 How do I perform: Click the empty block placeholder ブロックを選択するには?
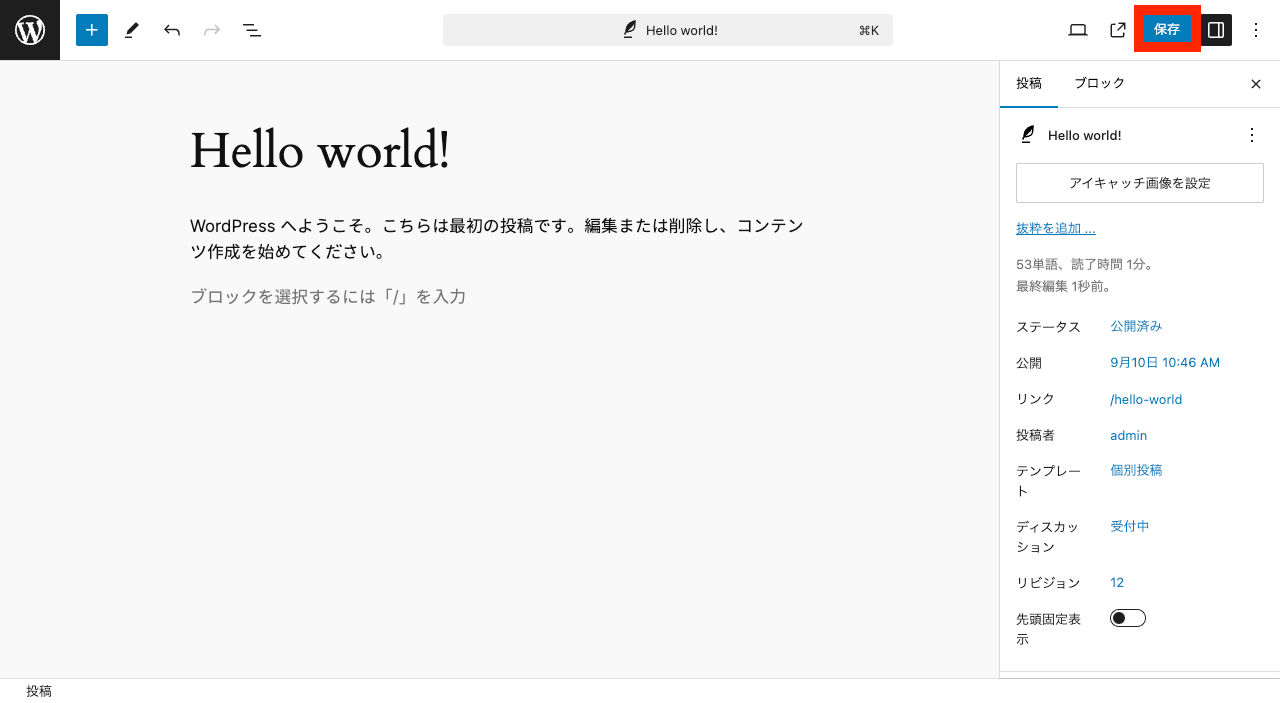point(328,297)
